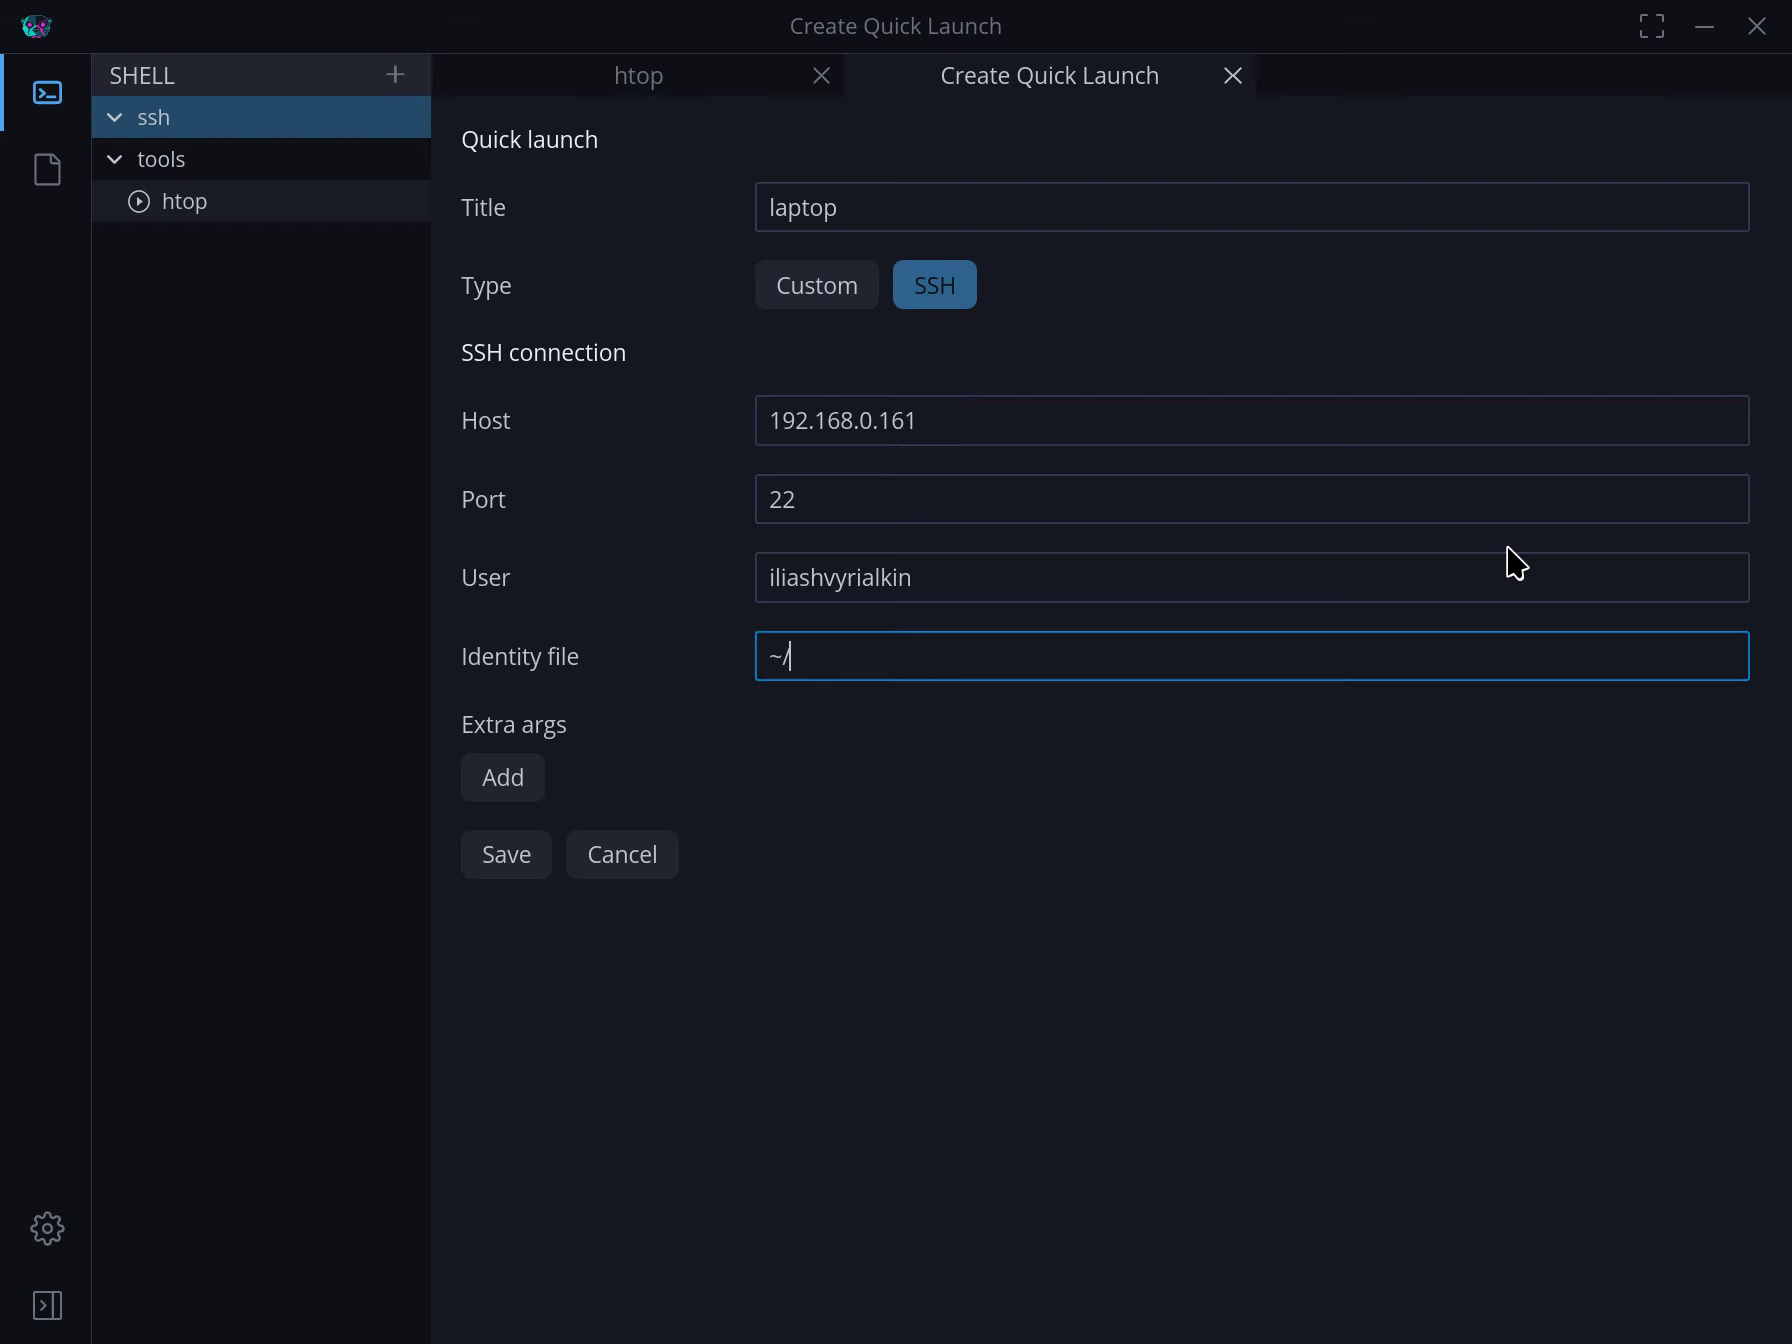Select the tools tree group
Screen dimensions: 1792x1344
pyautogui.click(x=261, y=159)
